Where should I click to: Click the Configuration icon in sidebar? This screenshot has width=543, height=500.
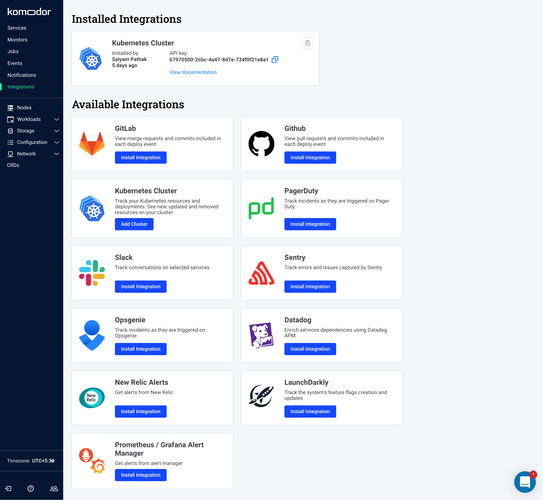click(x=10, y=142)
